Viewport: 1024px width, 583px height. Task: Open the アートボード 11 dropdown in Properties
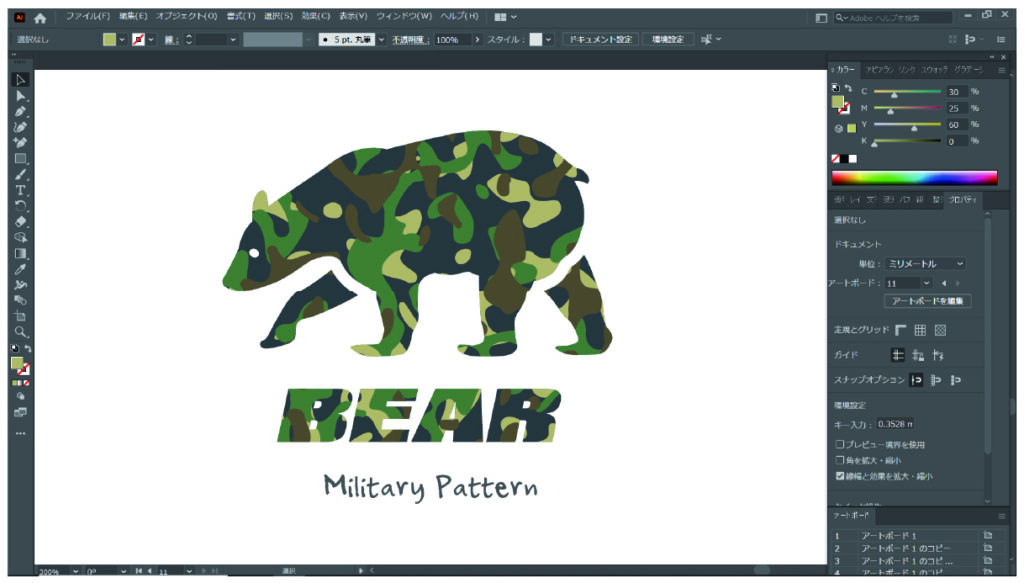pos(926,283)
